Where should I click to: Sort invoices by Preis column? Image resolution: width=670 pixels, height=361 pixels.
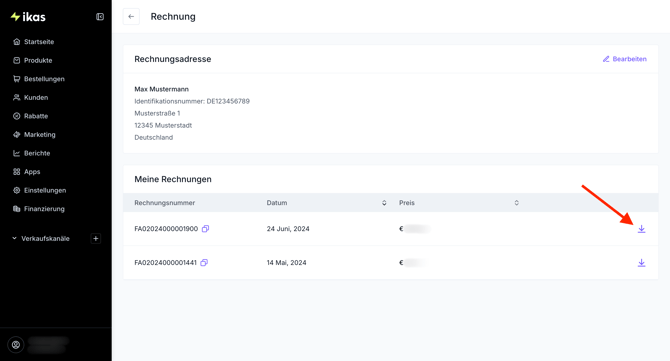pyautogui.click(x=517, y=203)
